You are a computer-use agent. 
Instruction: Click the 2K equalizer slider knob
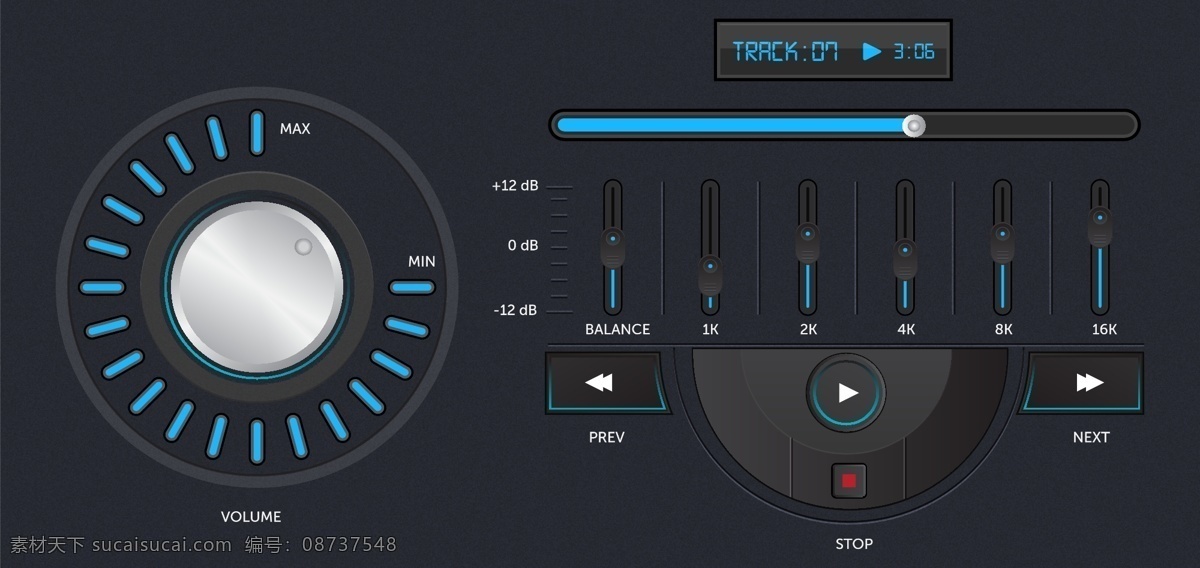808,243
